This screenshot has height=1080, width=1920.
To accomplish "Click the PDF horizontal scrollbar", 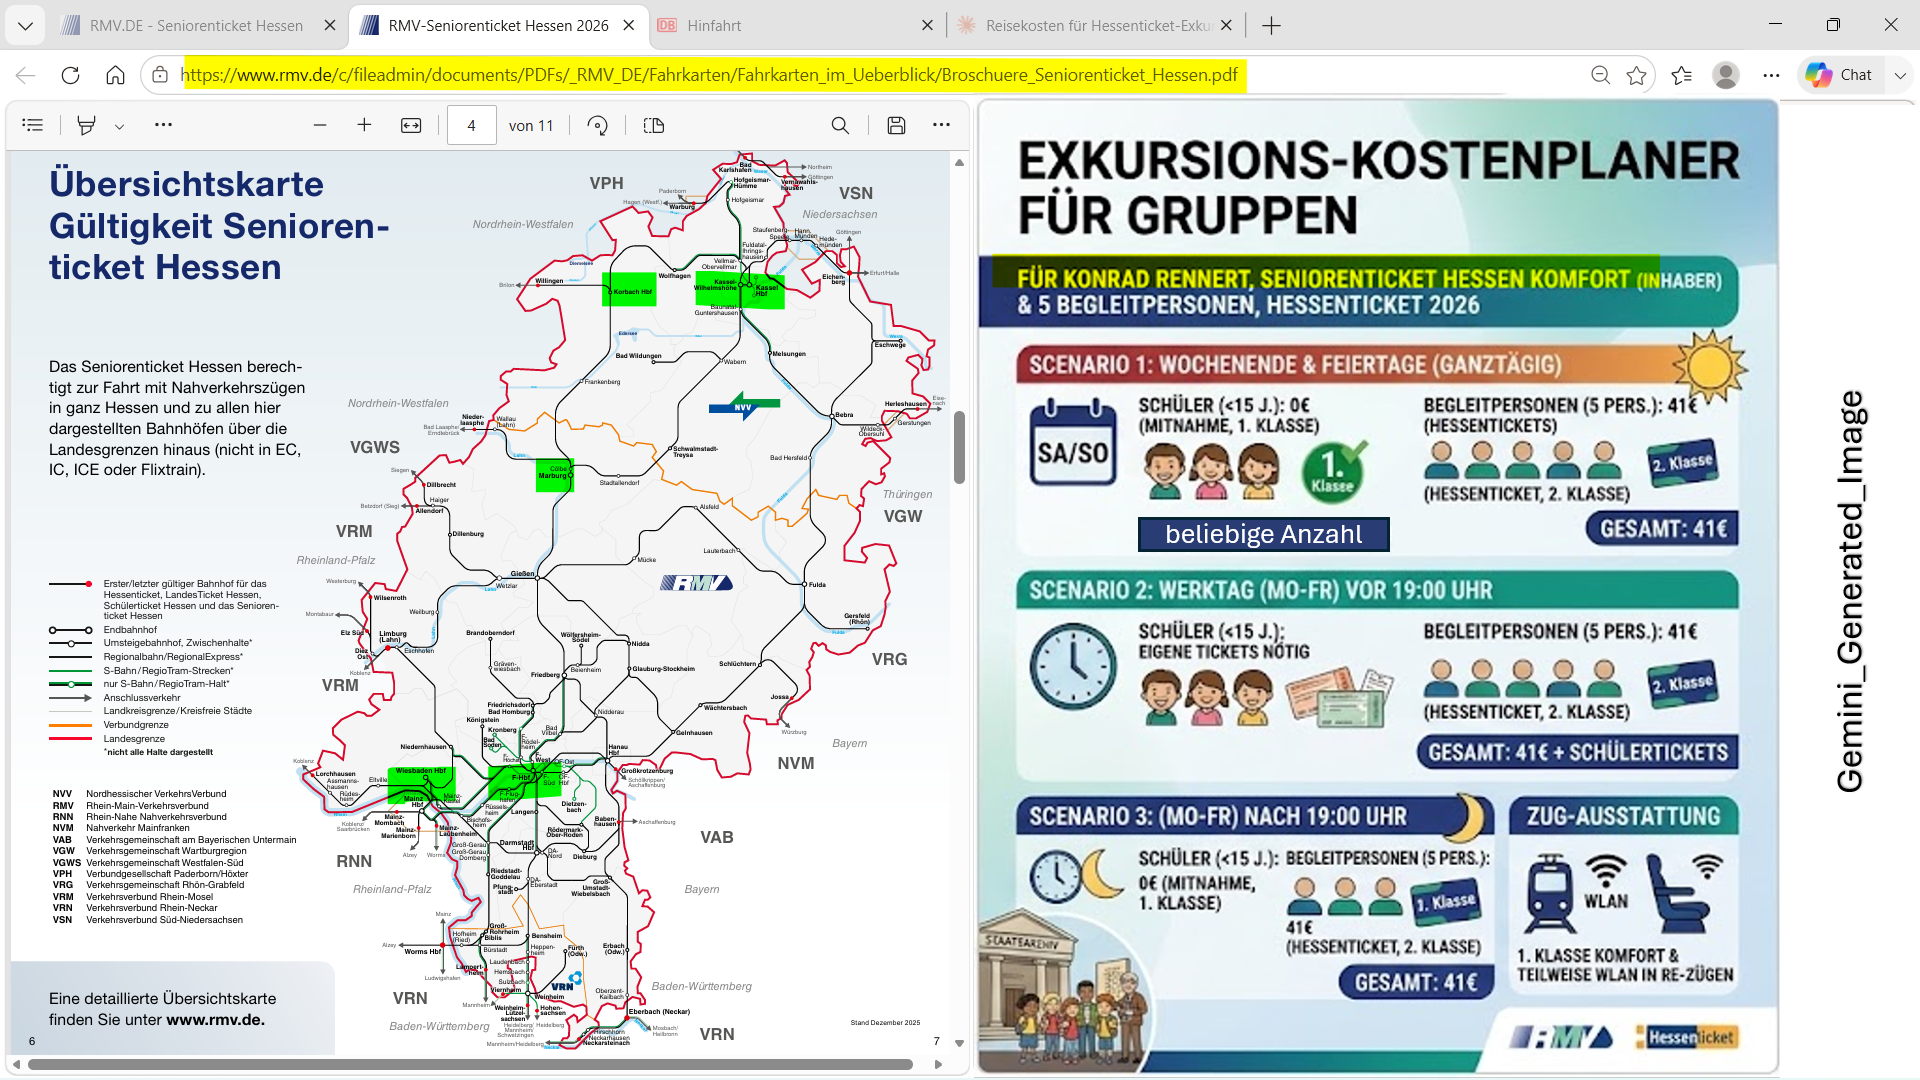I will [470, 1065].
